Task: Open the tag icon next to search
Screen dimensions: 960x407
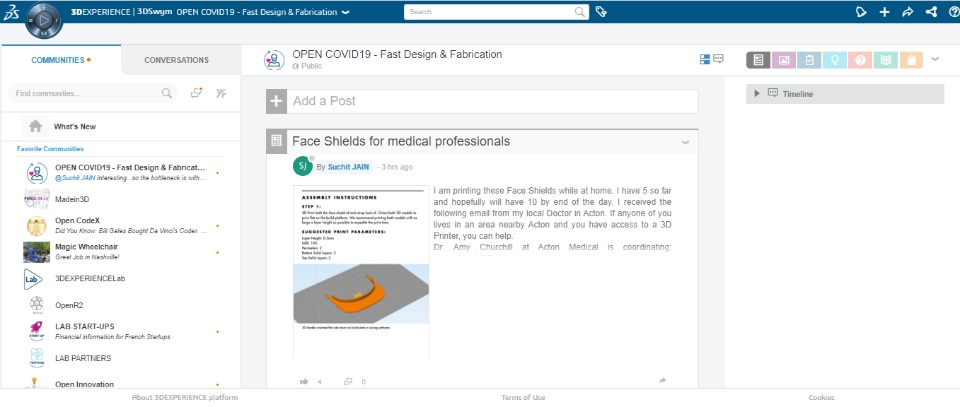Action: 602,12
